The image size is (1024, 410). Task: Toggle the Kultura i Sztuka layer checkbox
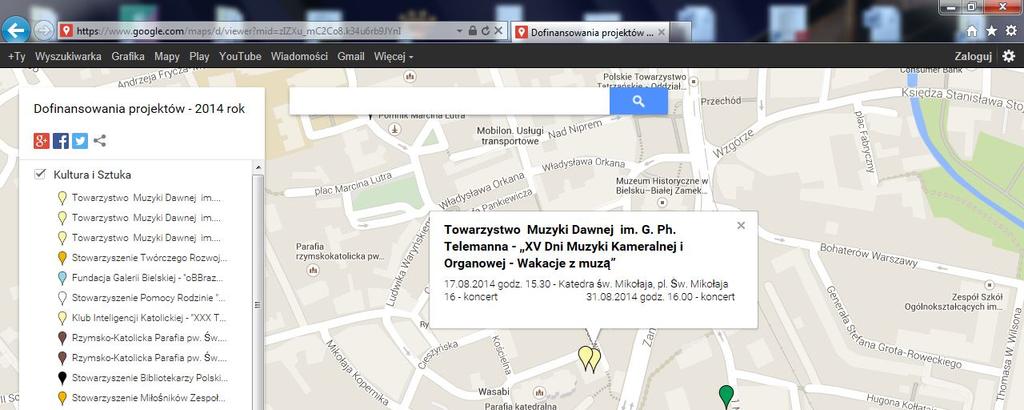coord(40,174)
